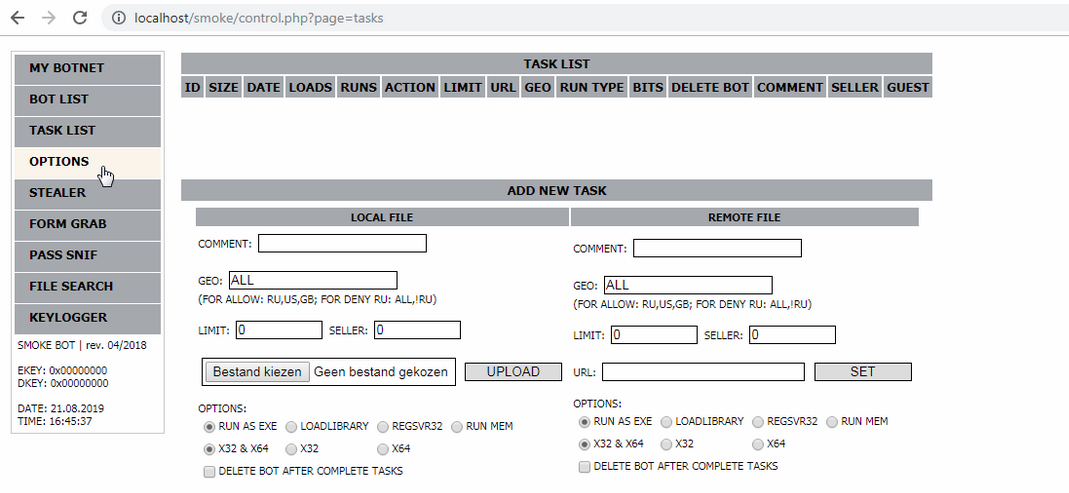Reload the page with the refresh icon

(x=80, y=18)
